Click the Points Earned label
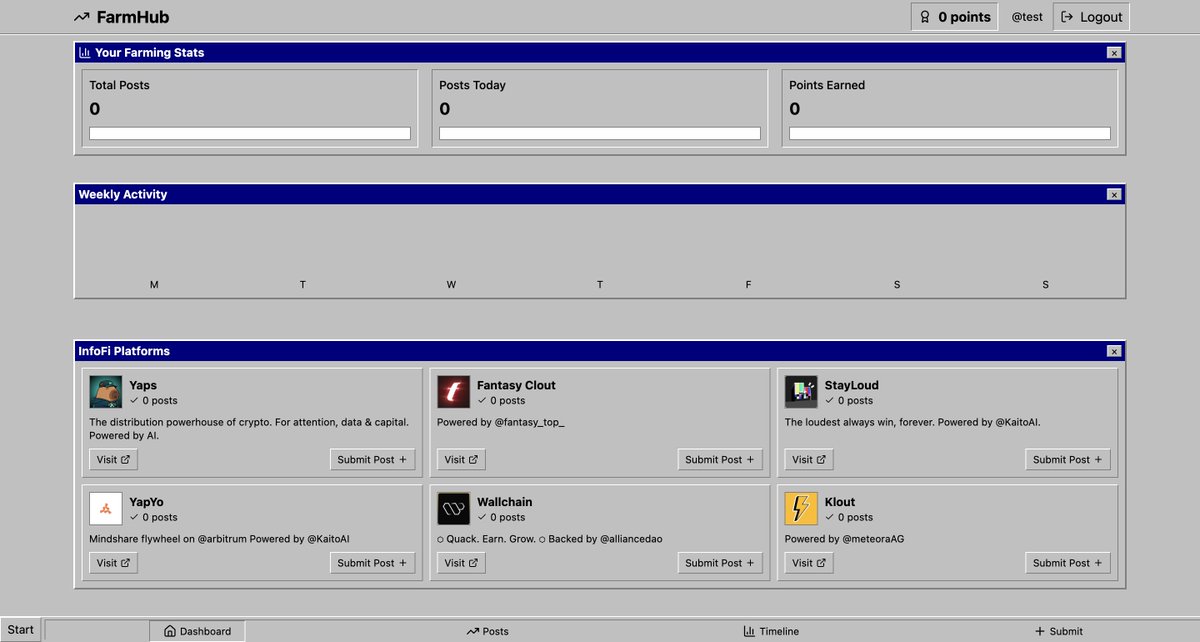The height and width of the screenshot is (642, 1200). [827, 85]
